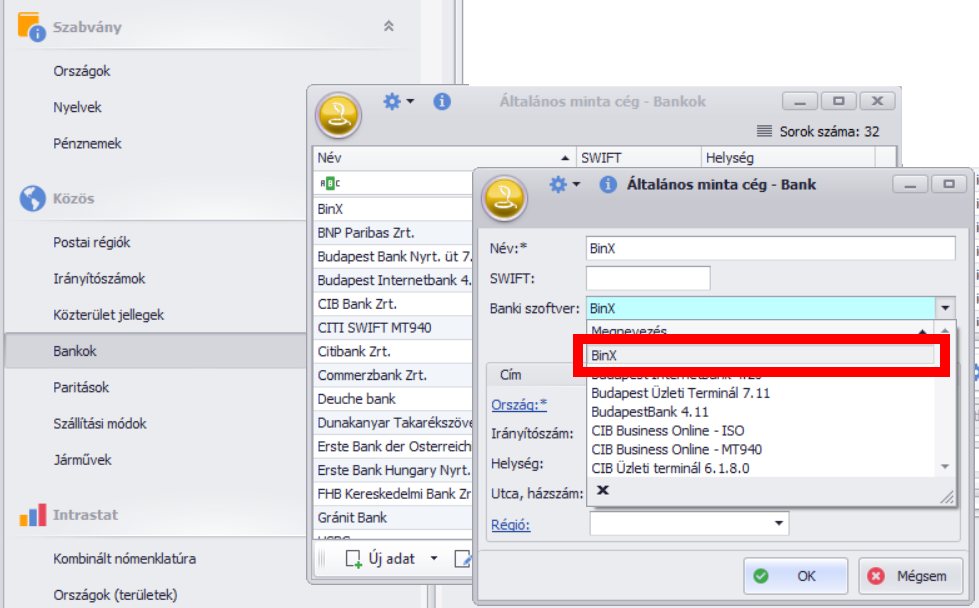Follow the Ország link label

pyautogui.click(x=519, y=404)
